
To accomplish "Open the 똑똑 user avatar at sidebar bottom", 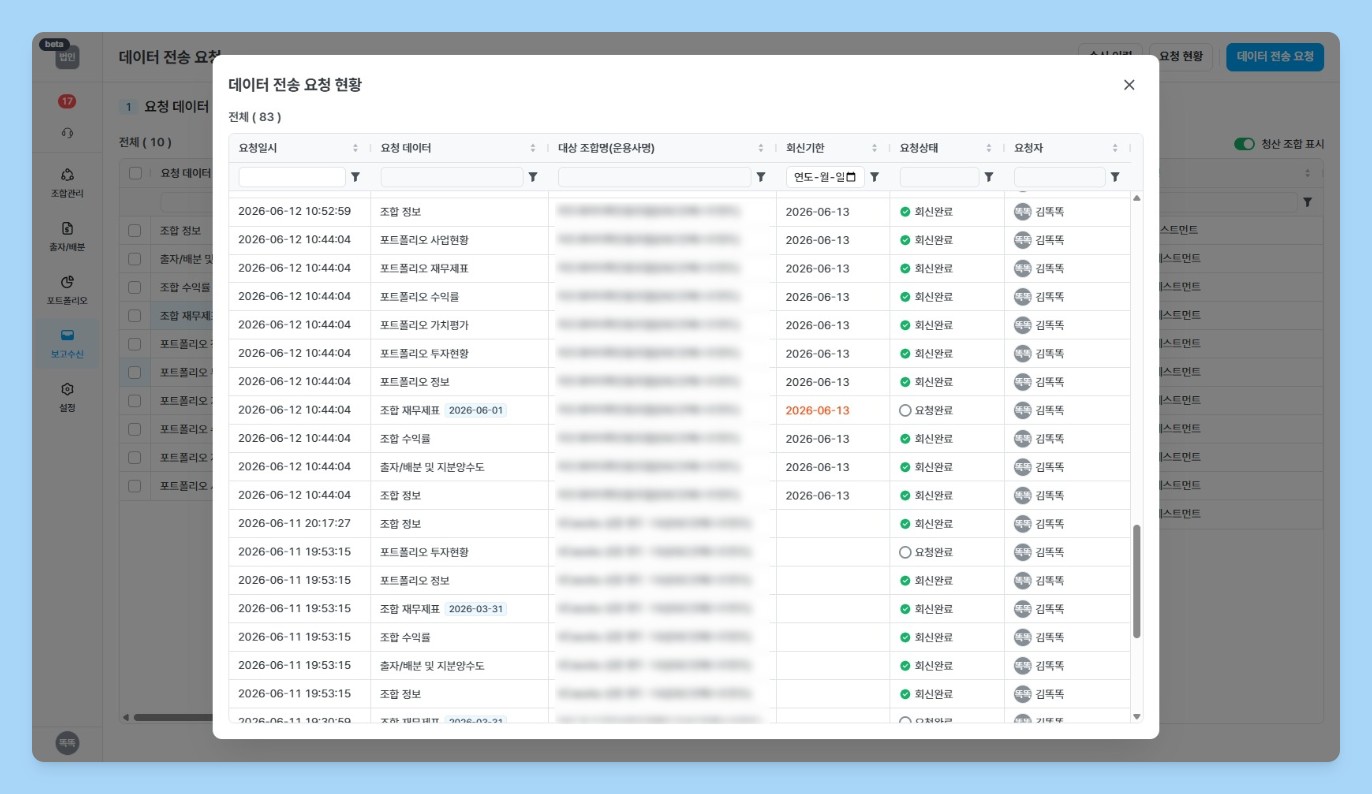I will (67, 743).
